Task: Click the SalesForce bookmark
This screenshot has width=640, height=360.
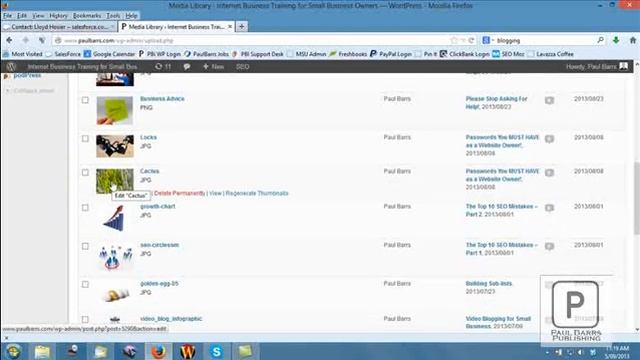Action: click(63, 54)
